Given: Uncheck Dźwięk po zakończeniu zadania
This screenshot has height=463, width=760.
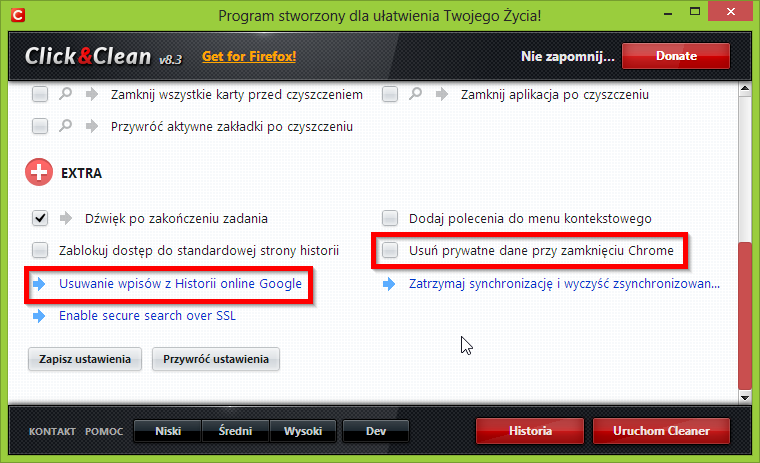Looking at the screenshot, I should [40, 218].
